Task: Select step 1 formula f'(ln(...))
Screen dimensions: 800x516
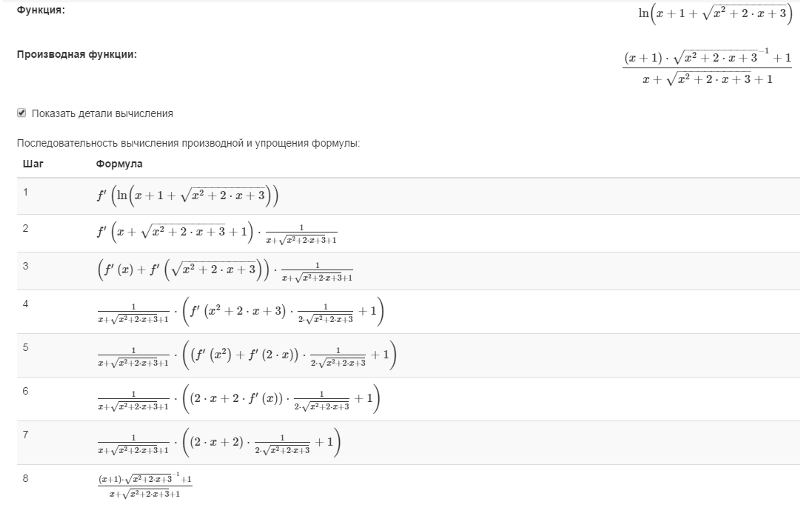Action: [x=187, y=195]
